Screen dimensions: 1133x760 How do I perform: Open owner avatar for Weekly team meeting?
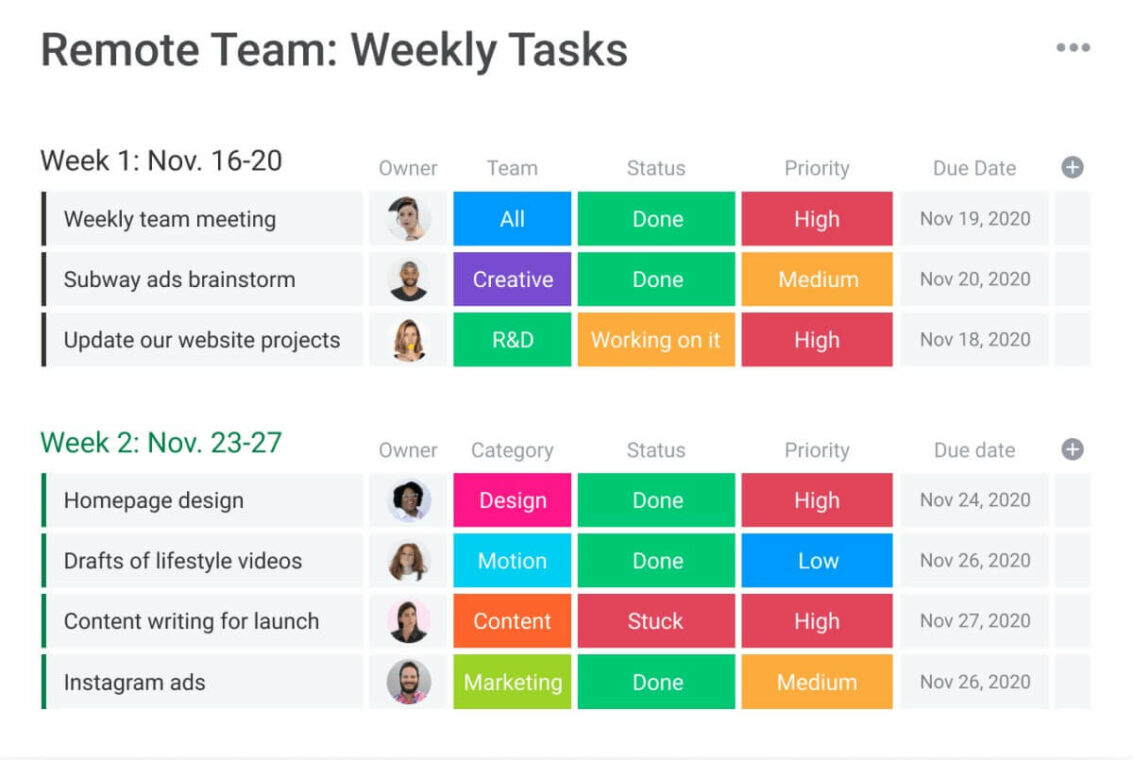click(x=408, y=219)
